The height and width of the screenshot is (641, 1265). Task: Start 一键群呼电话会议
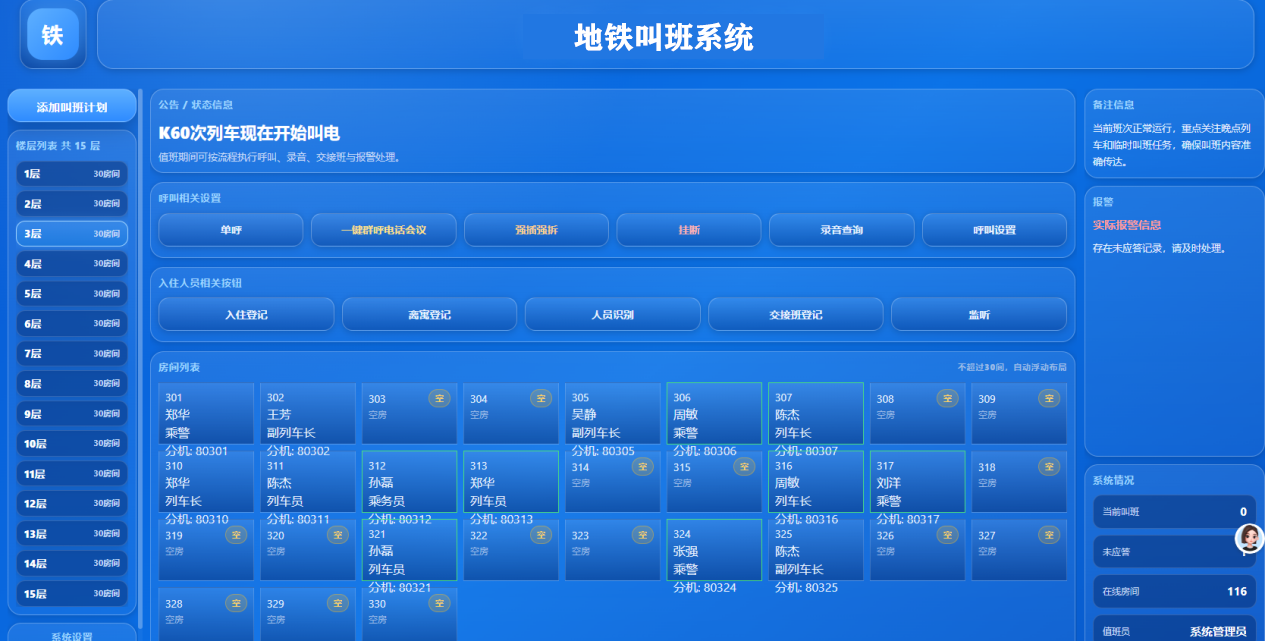(384, 230)
